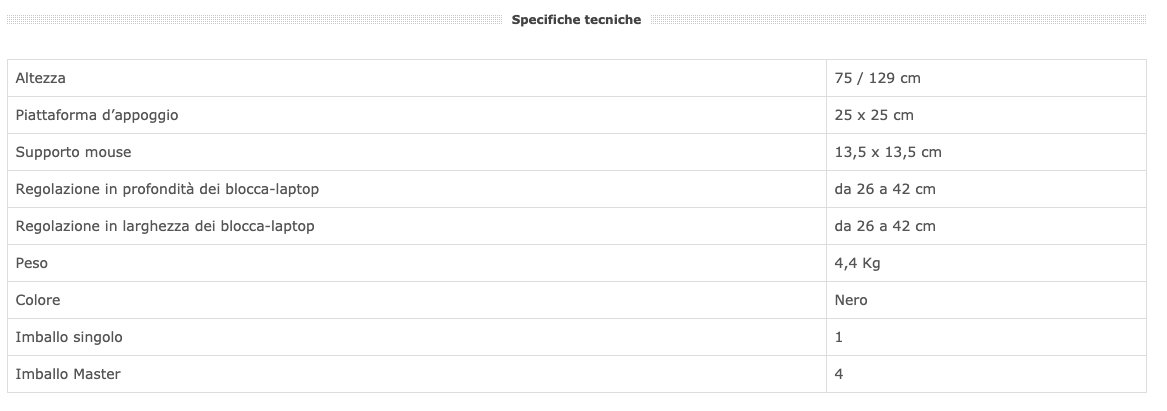Click the 'da 26 a 42 cm' width value
The image size is (1167, 411).
[885, 226]
